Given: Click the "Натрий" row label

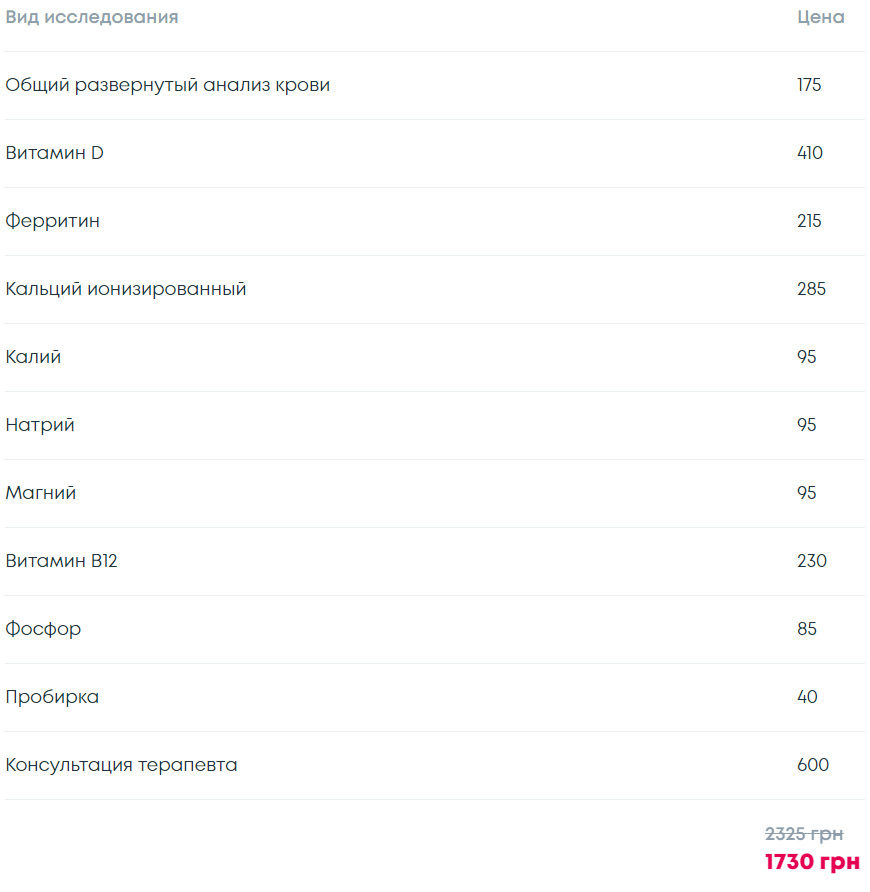Looking at the screenshot, I should tap(40, 425).
